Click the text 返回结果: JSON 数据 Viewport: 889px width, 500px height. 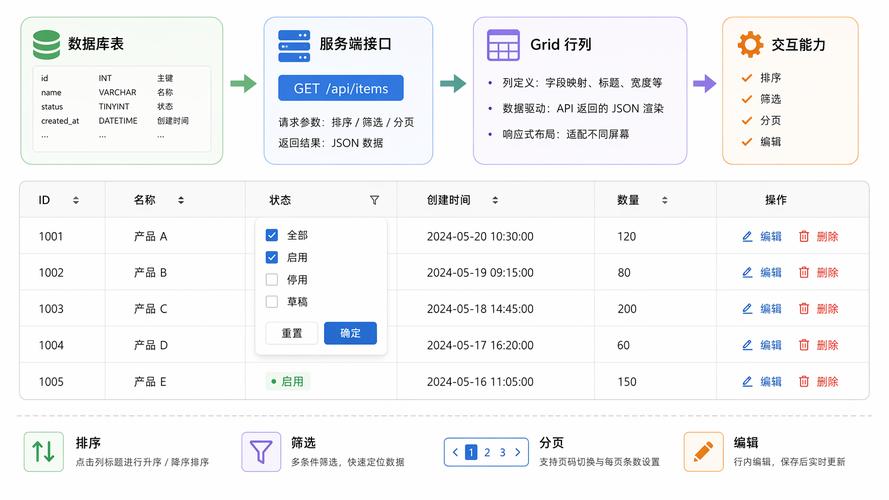(331, 143)
